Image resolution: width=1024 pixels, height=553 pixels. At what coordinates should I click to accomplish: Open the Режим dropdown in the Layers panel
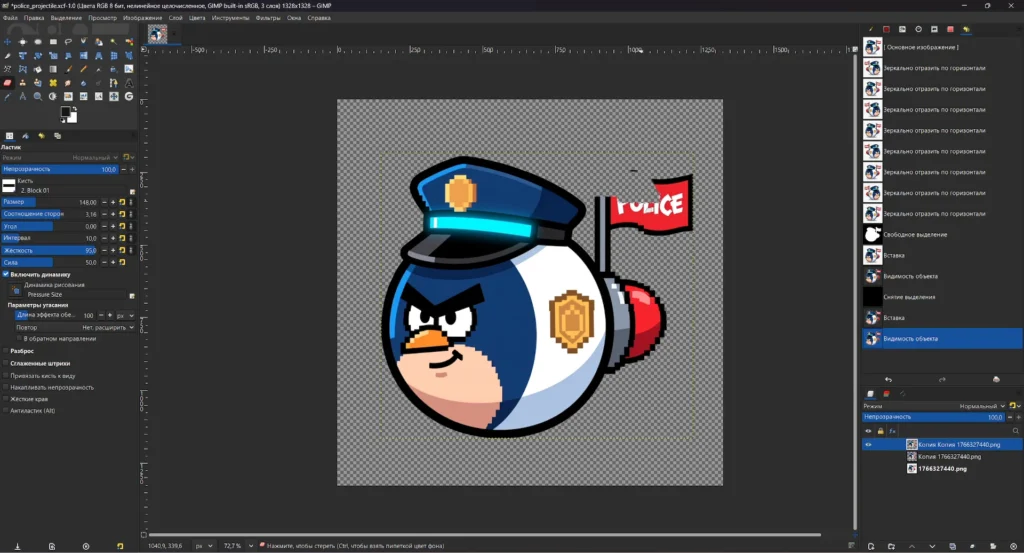tap(934, 406)
